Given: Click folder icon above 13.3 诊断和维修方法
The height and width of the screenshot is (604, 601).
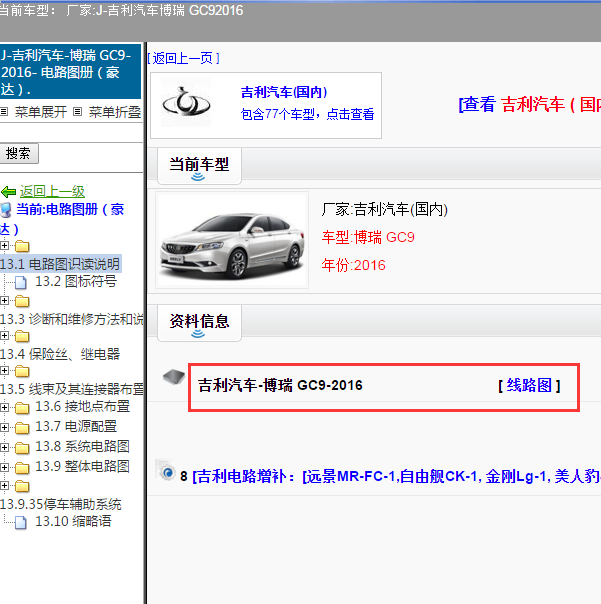Looking at the screenshot, I should (x=22, y=301).
